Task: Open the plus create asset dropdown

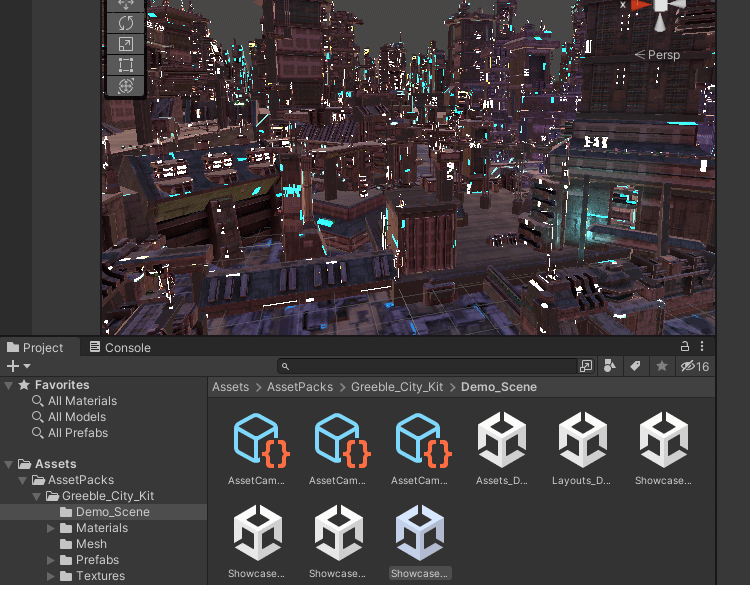Action: click(x=18, y=367)
